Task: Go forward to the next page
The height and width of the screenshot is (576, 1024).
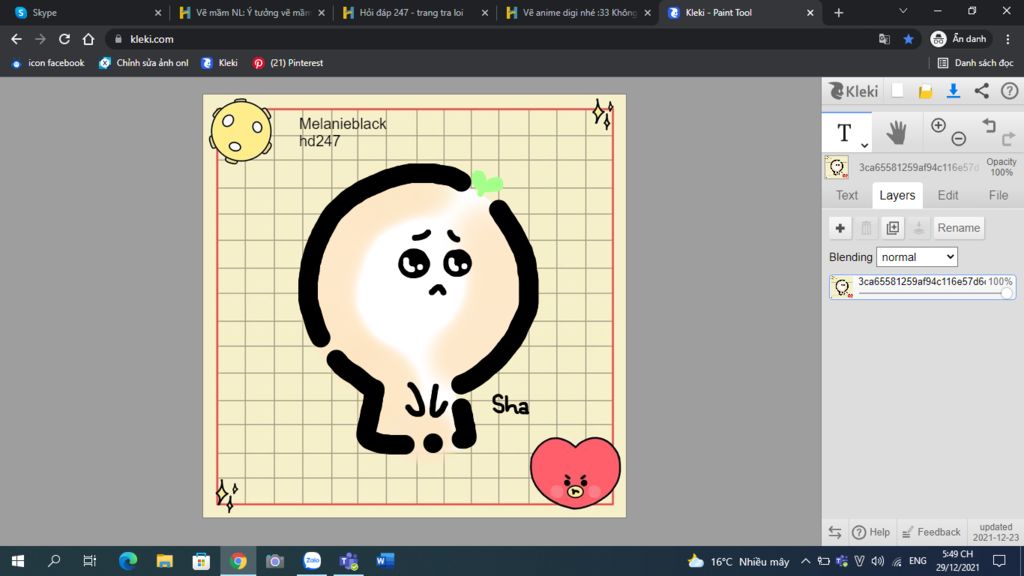Action: pos(40,39)
